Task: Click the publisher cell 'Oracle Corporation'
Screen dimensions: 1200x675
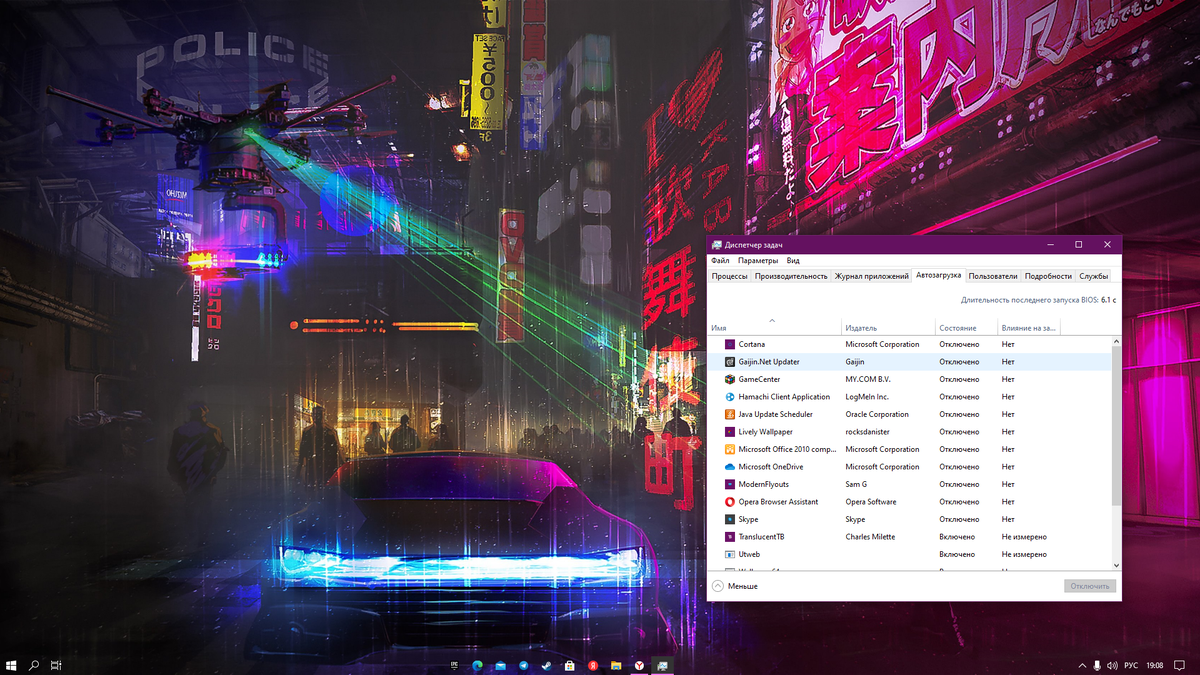Action: [877, 414]
